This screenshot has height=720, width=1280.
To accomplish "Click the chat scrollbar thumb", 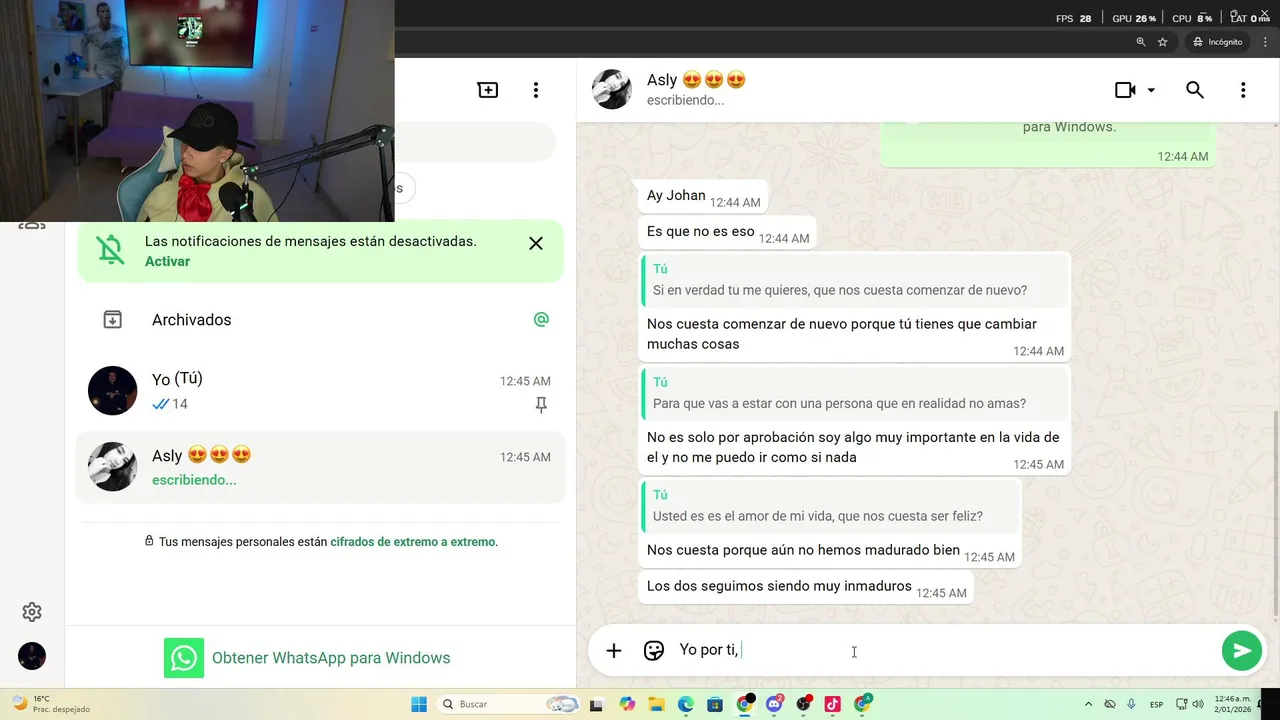I will tap(1274, 512).
